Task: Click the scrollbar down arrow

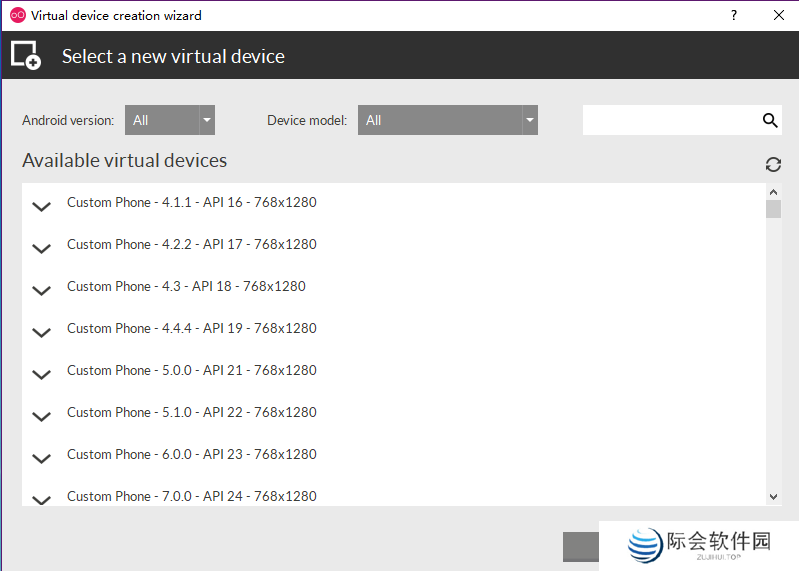Action: tap(773, 497)
